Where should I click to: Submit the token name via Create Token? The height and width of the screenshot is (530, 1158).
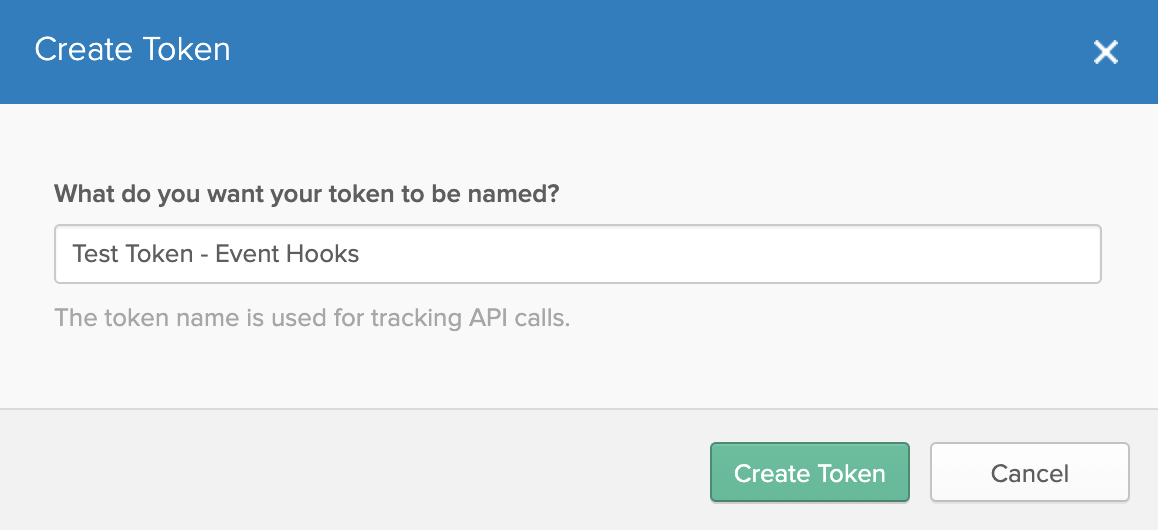809,473
